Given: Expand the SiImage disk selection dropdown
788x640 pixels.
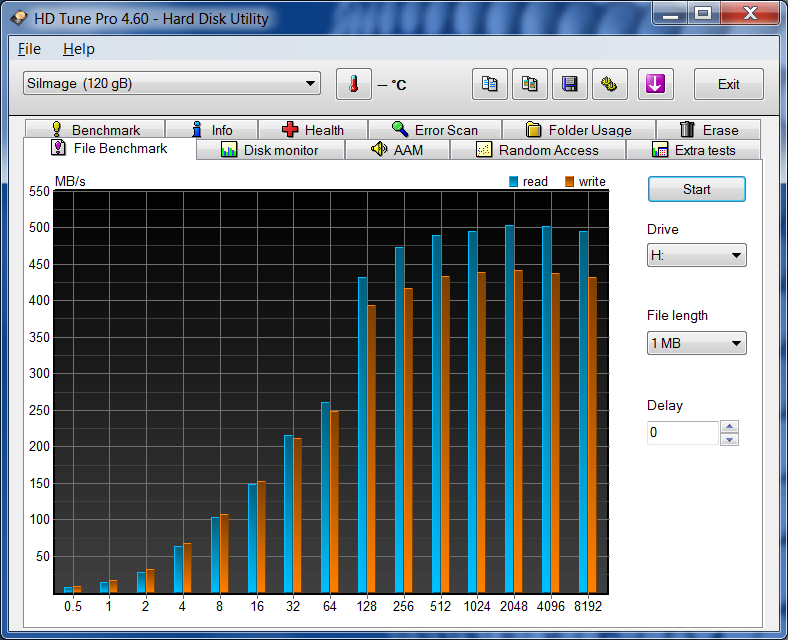Looking at the screenshot, I should [171, 84].
